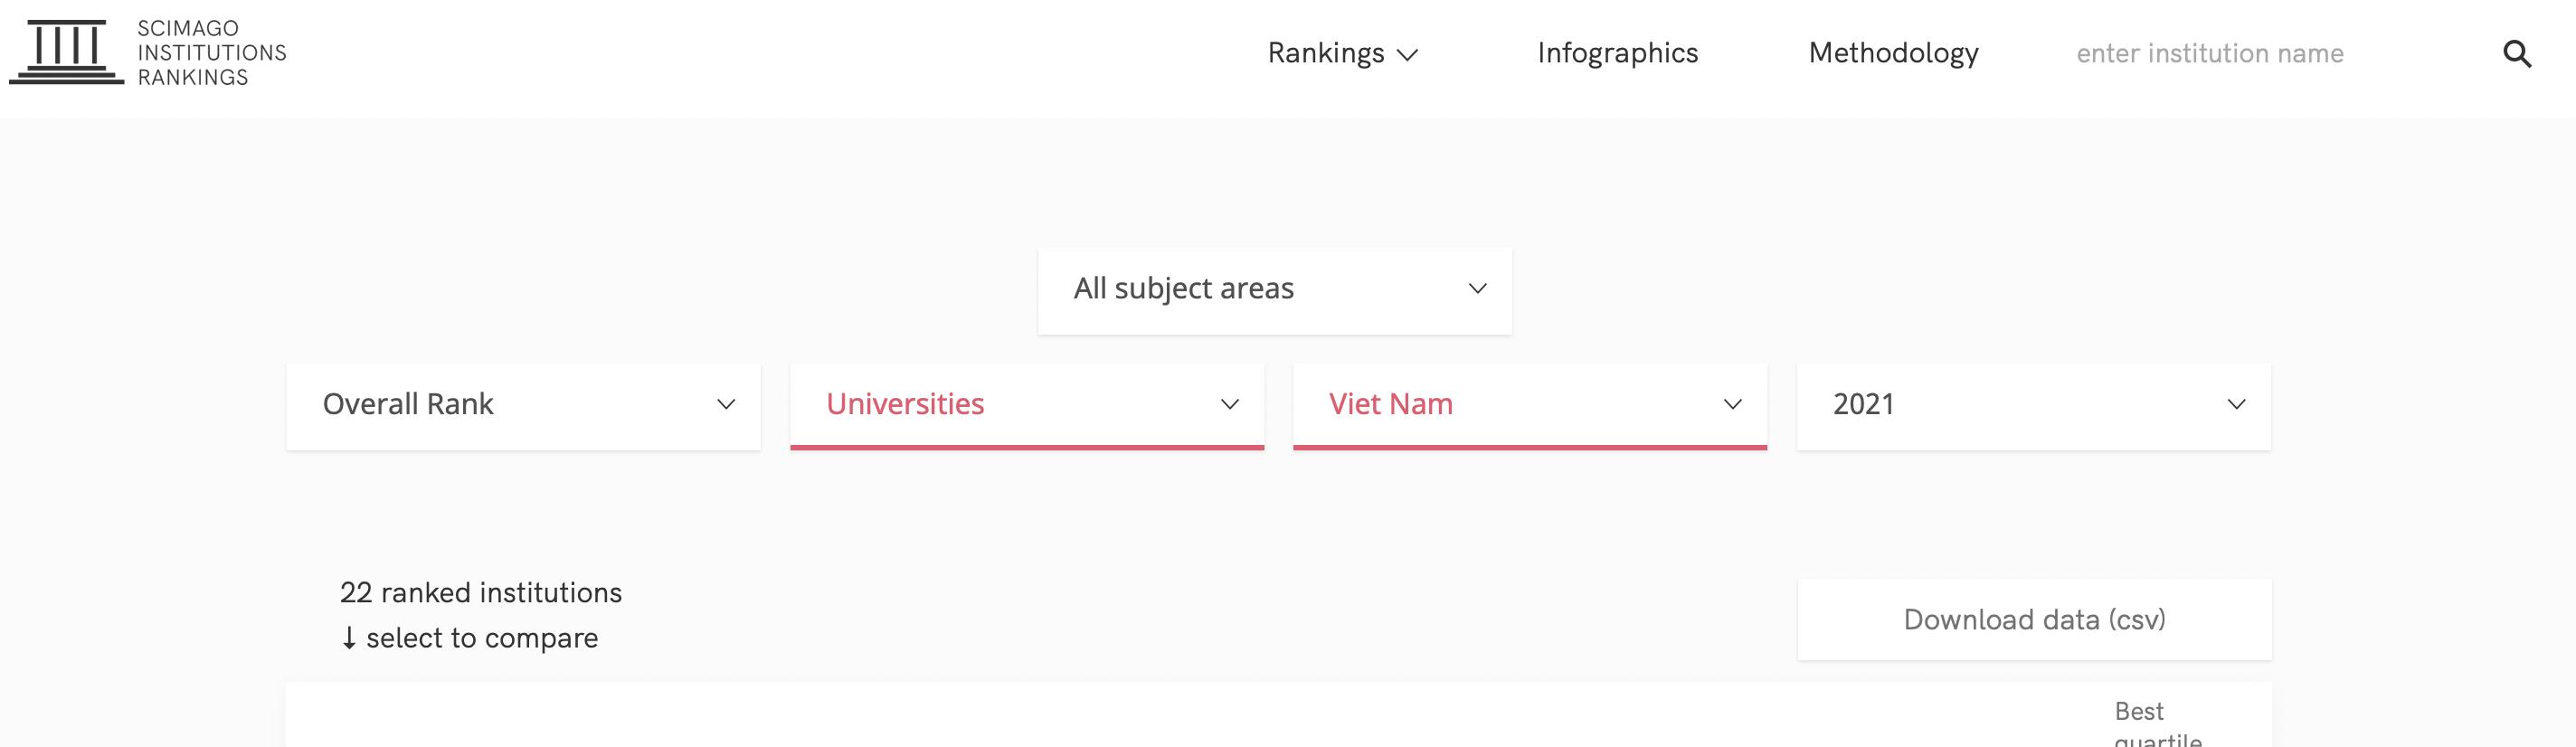Go to the Infographics page
Screen dimensions: 2576x747
1617,53
